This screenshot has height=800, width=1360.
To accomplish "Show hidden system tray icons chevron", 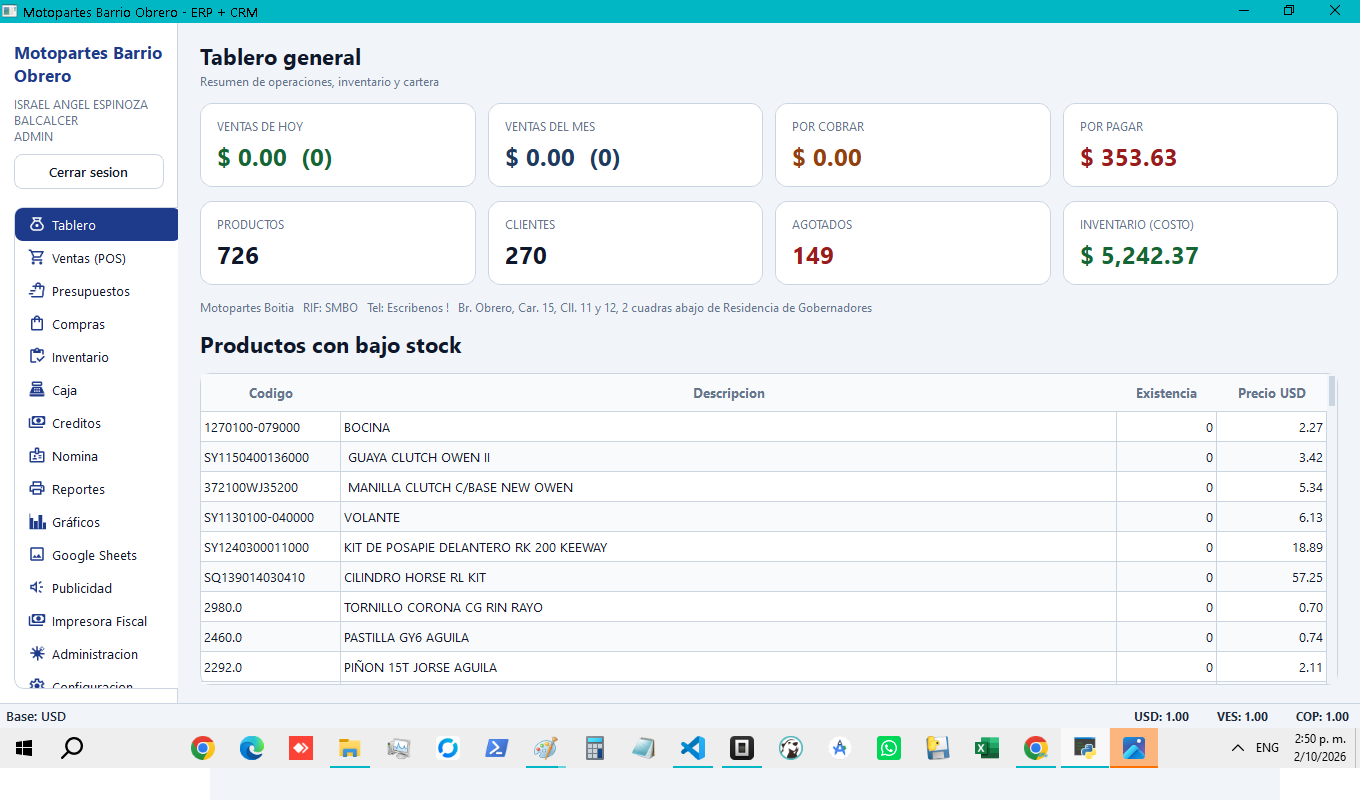I will [1237, 748].
